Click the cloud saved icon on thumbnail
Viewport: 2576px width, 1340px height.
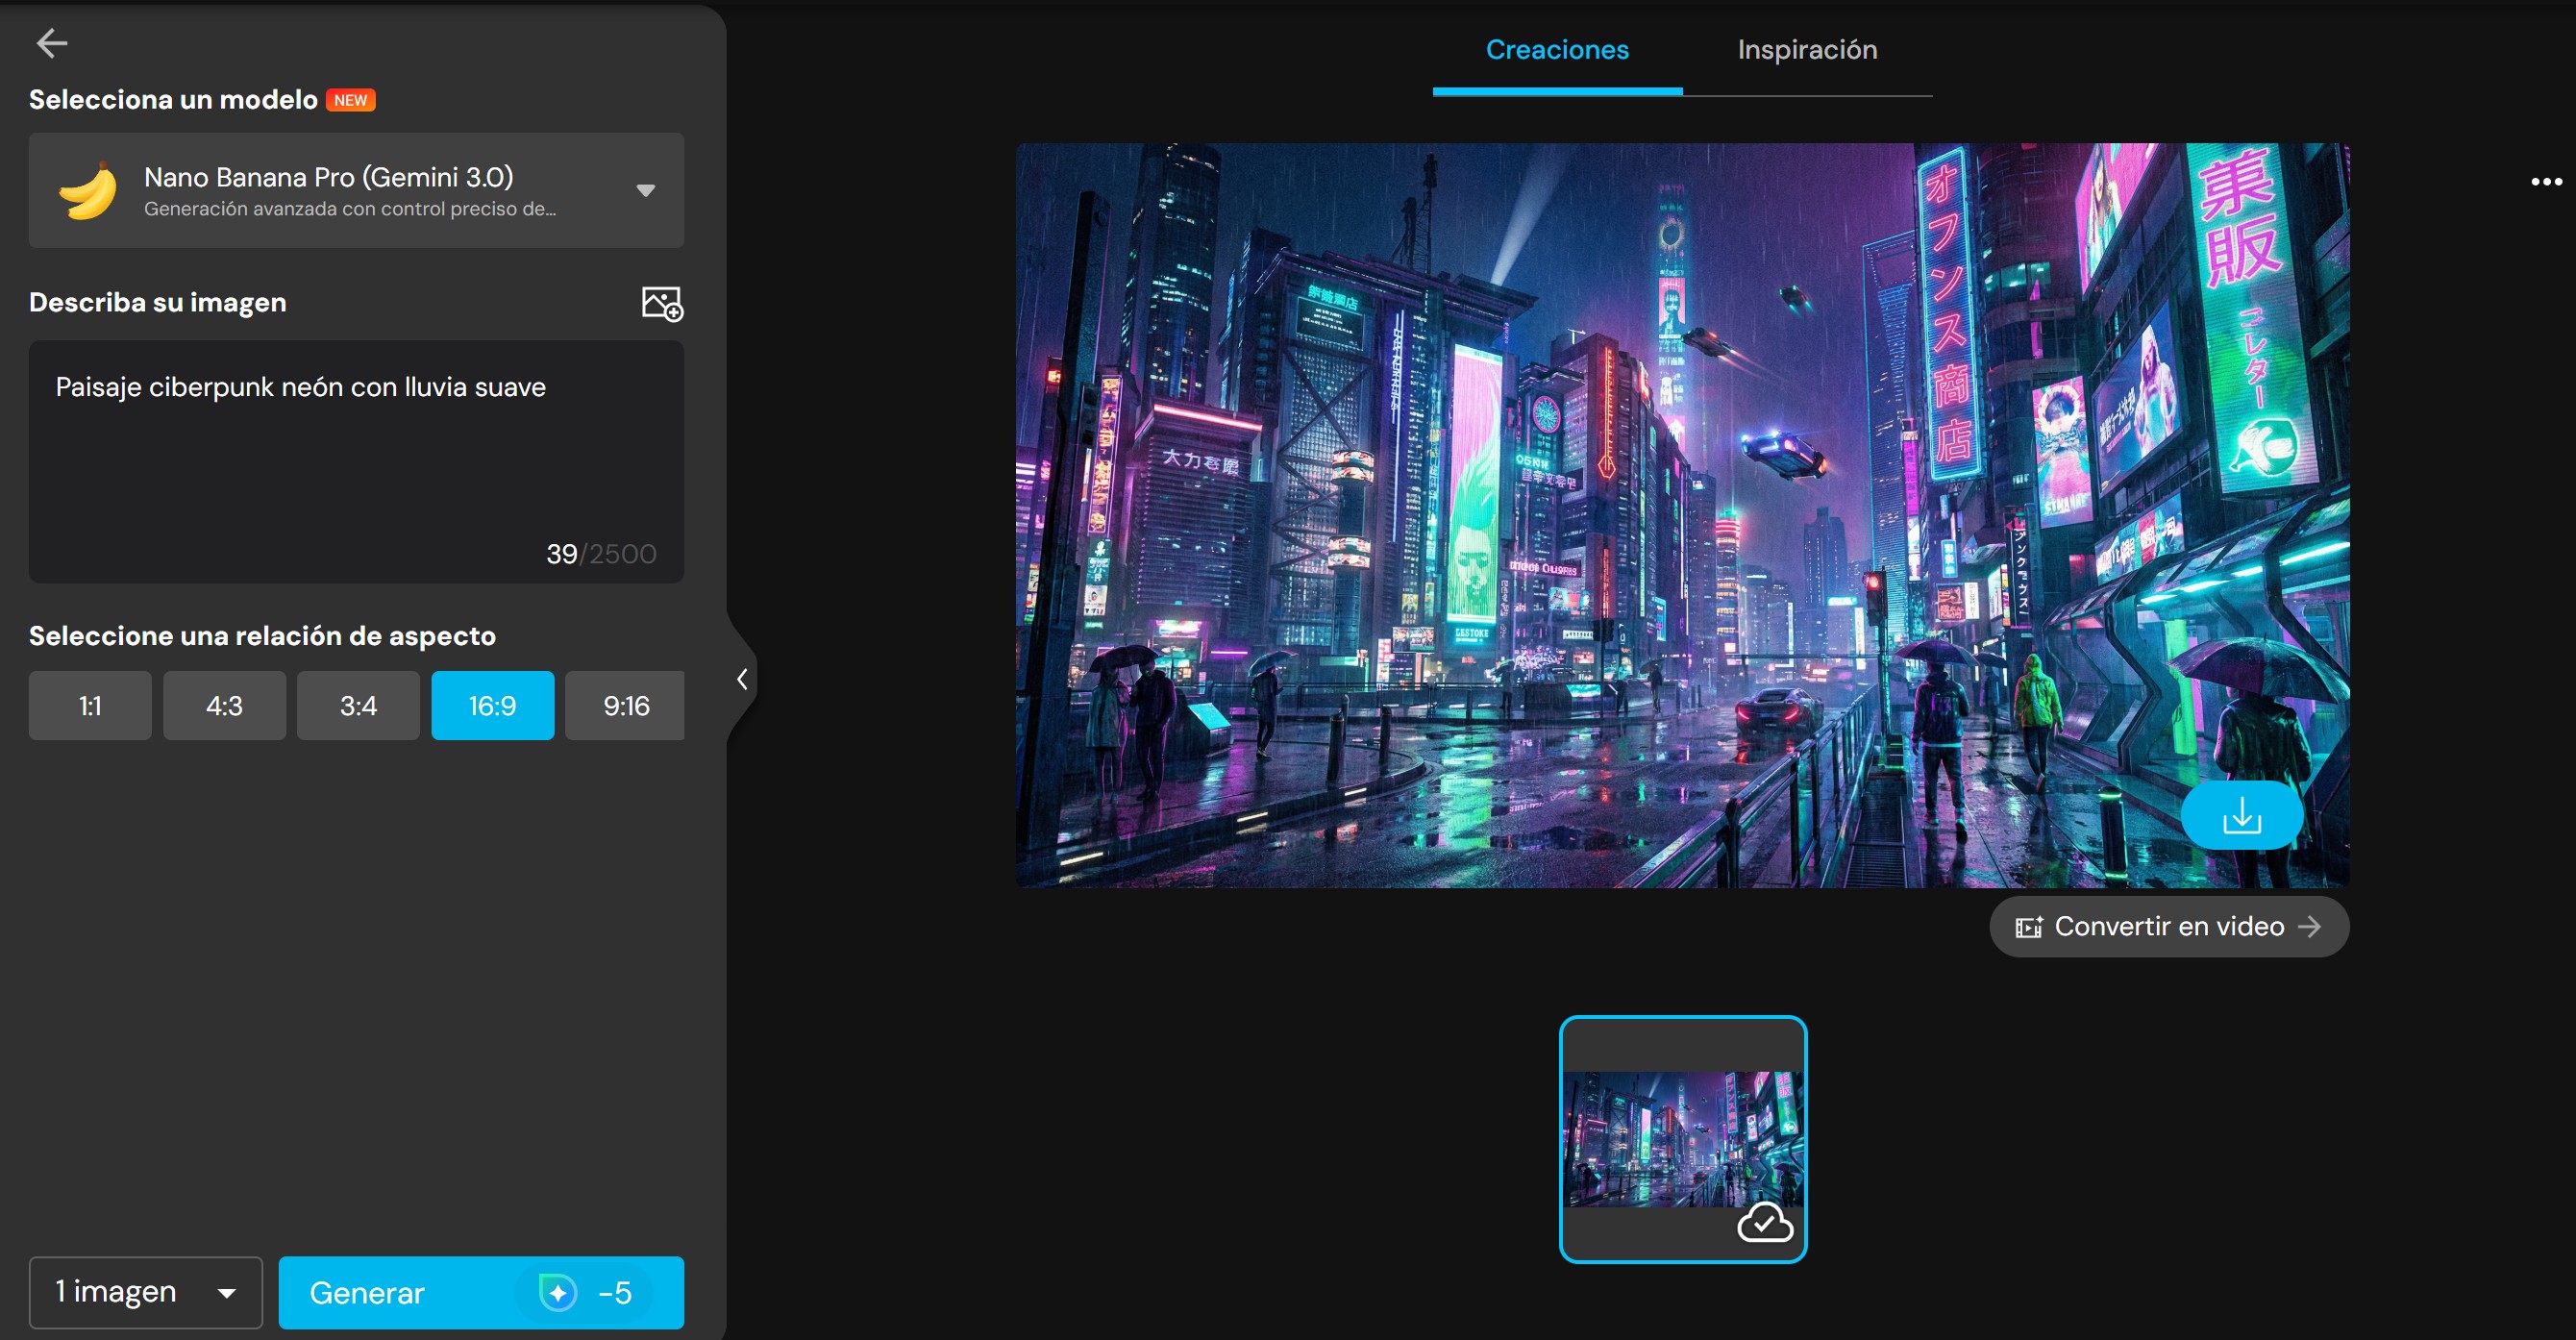(x=1764, y=1222)
